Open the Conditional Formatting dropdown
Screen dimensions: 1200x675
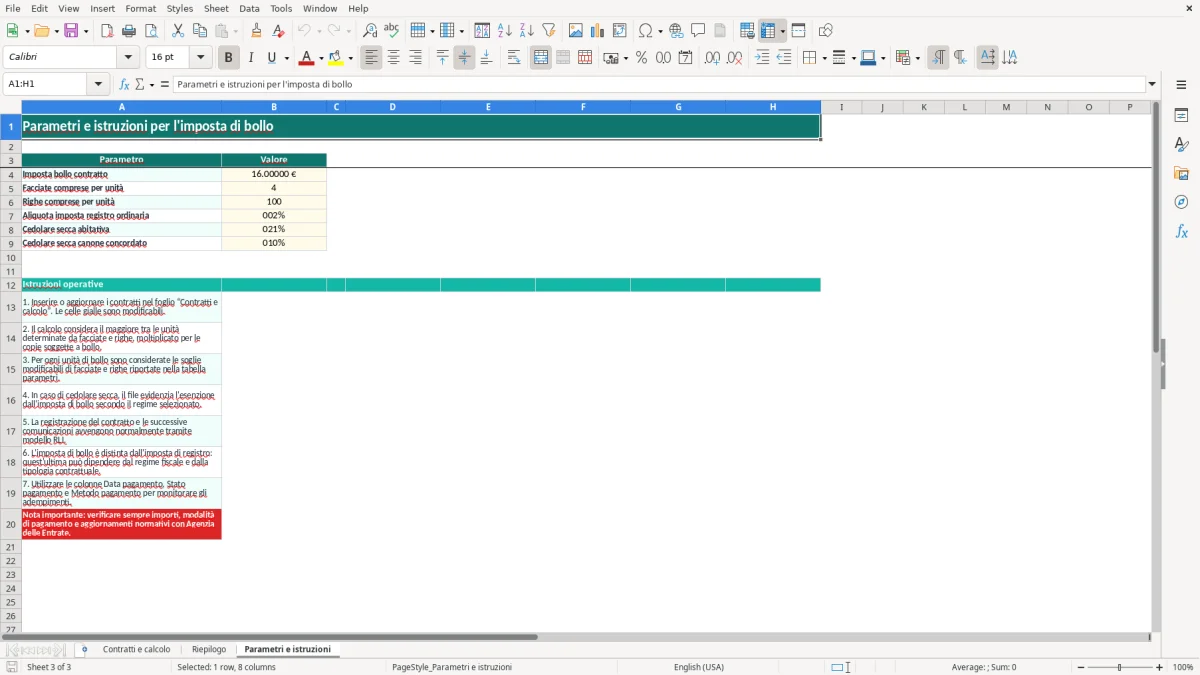point(917,58)
